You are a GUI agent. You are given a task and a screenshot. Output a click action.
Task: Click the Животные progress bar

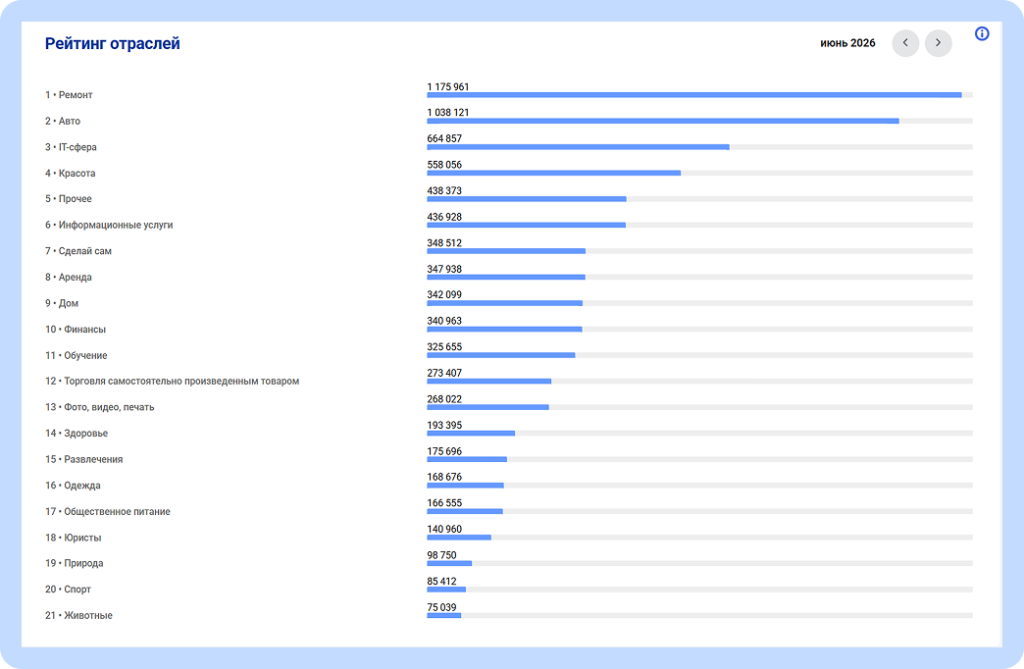(699, 615)
